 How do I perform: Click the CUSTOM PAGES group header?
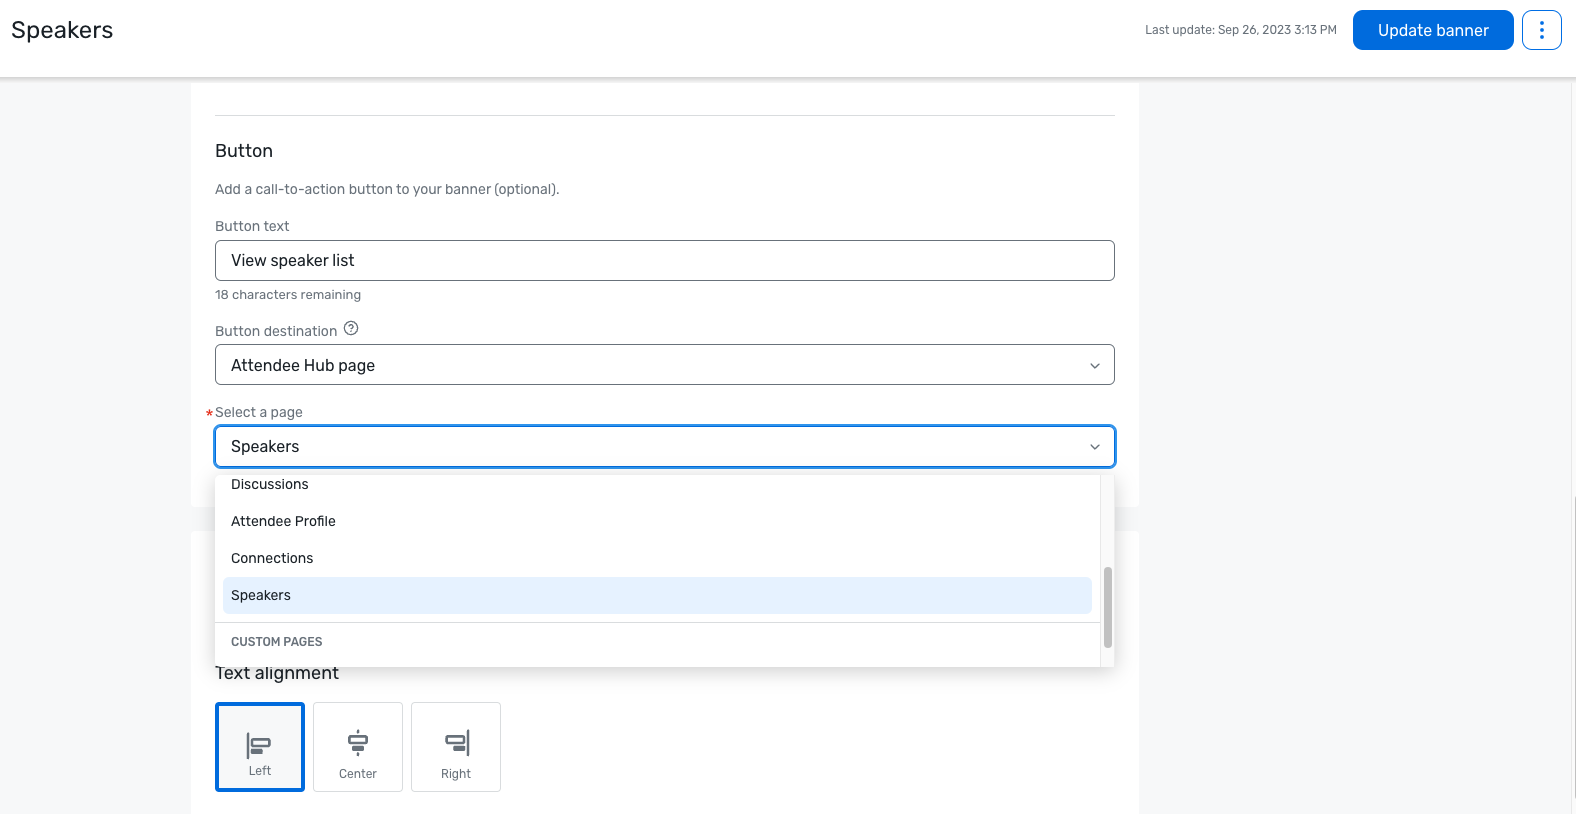(277, 642)
